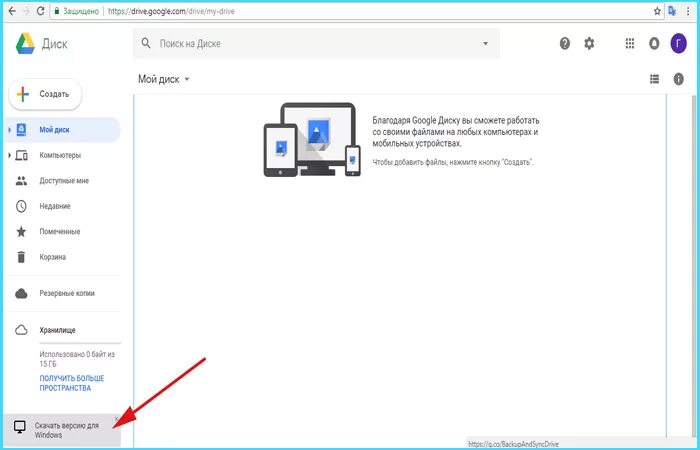Click the monitor icon beside Скачать версию
The image size is (700, 450).
[19, 427]
